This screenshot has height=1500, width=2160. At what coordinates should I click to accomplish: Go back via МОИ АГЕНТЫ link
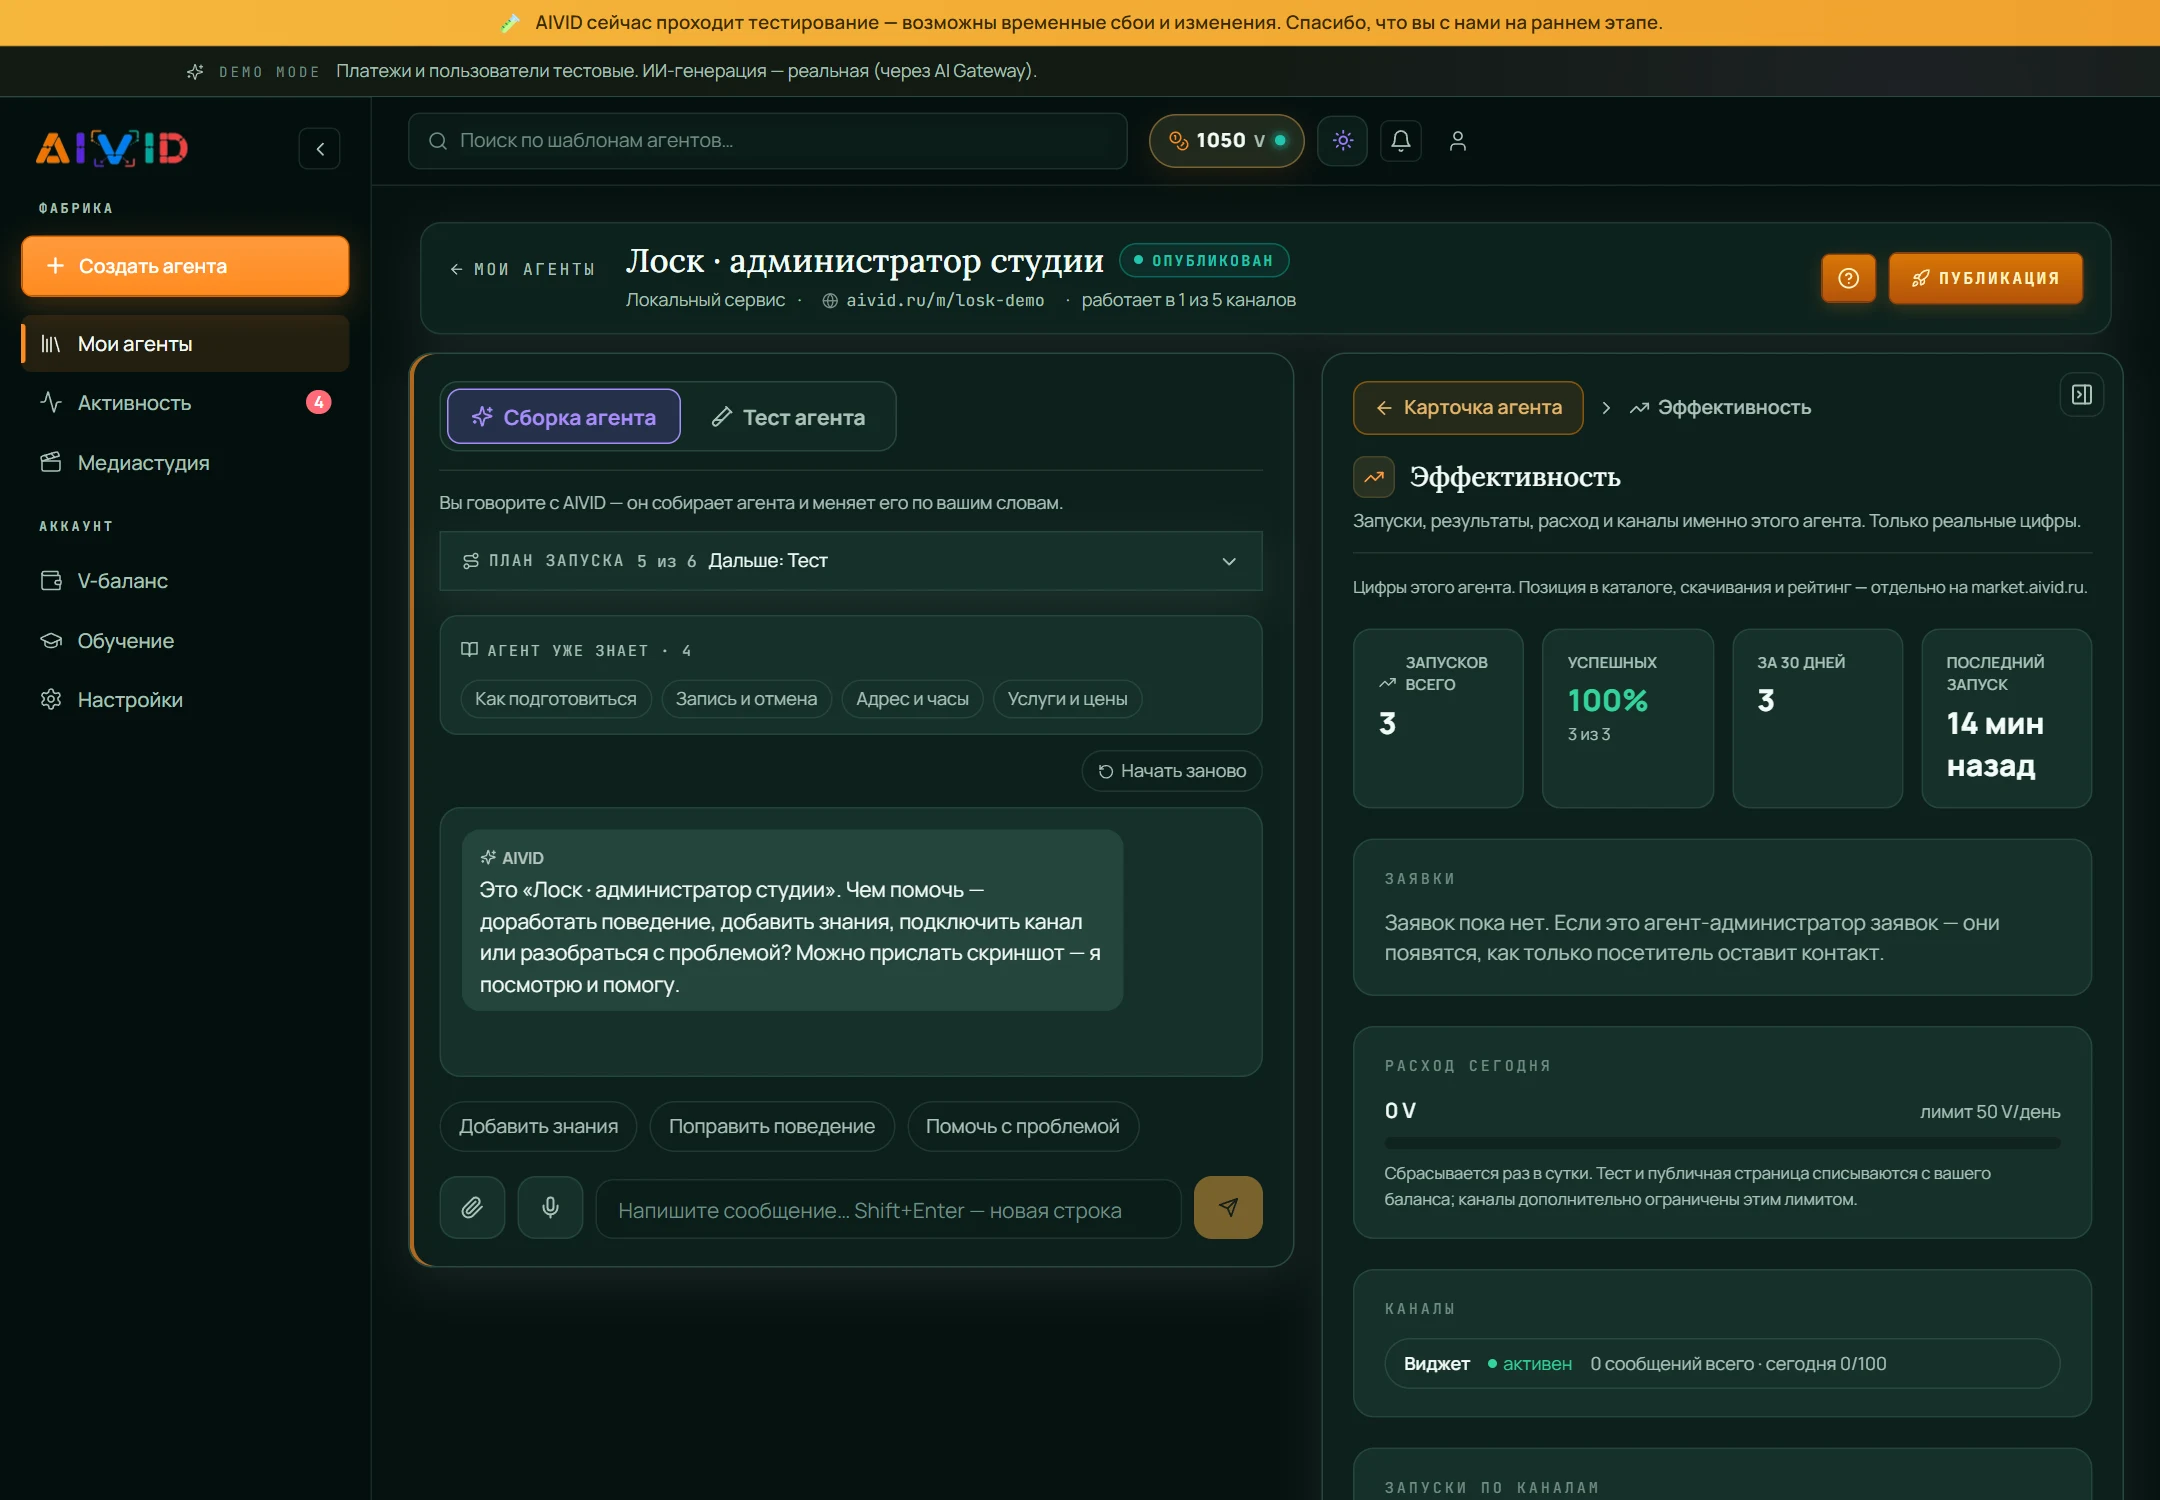(x=522, y=269)
